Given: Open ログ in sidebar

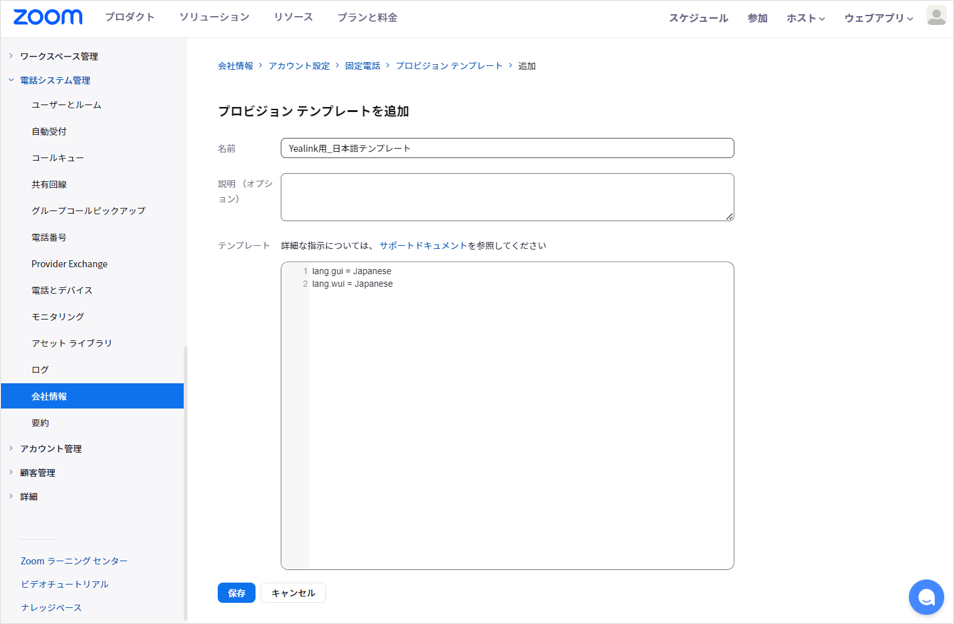Looking at the screenshot, I should click(x=40, y=369).
